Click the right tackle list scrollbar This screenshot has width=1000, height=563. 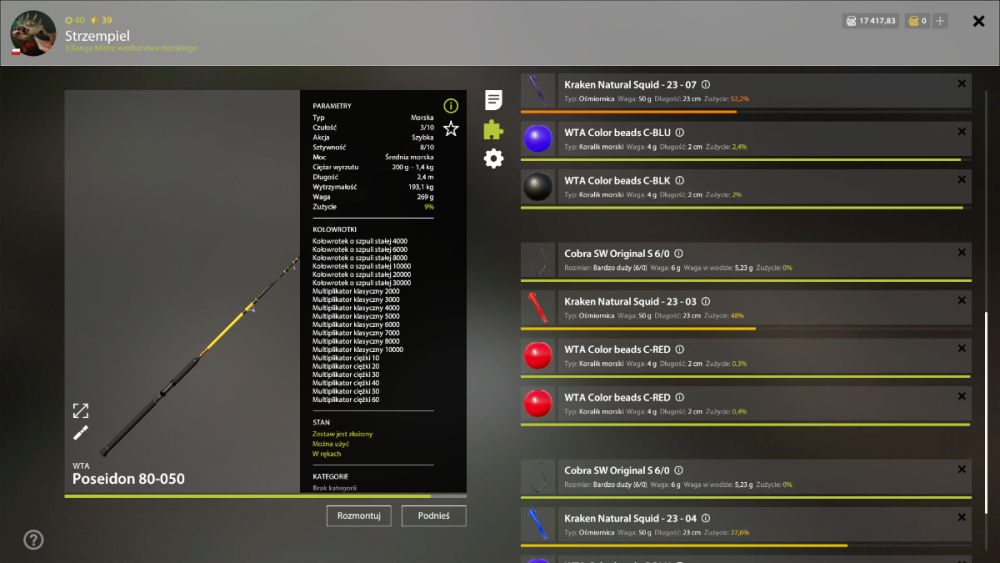point(987,413)
